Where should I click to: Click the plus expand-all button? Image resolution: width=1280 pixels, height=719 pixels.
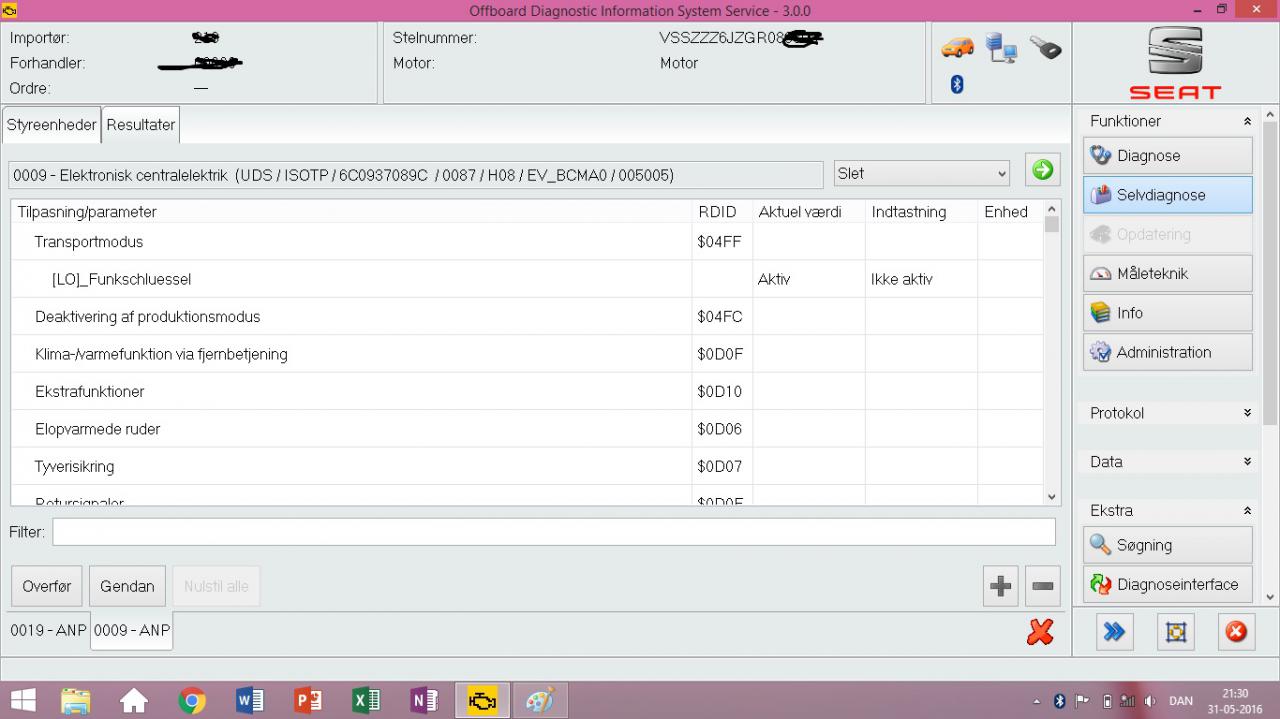click(1000, 587)
